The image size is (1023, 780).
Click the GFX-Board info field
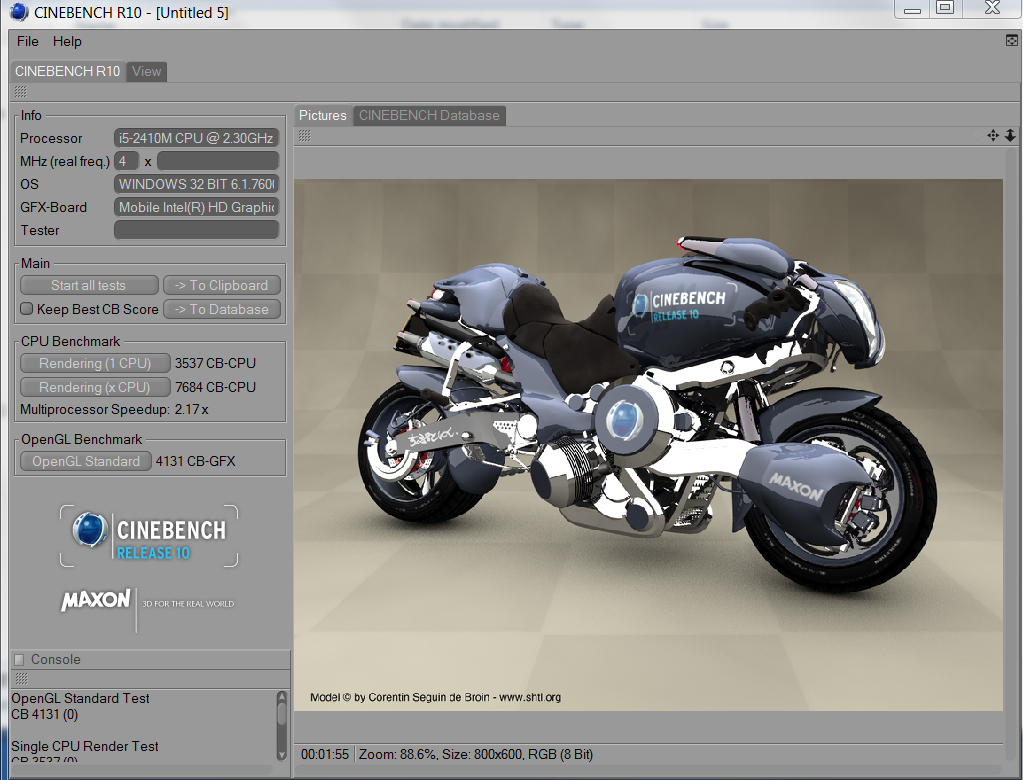click(196, 207)
